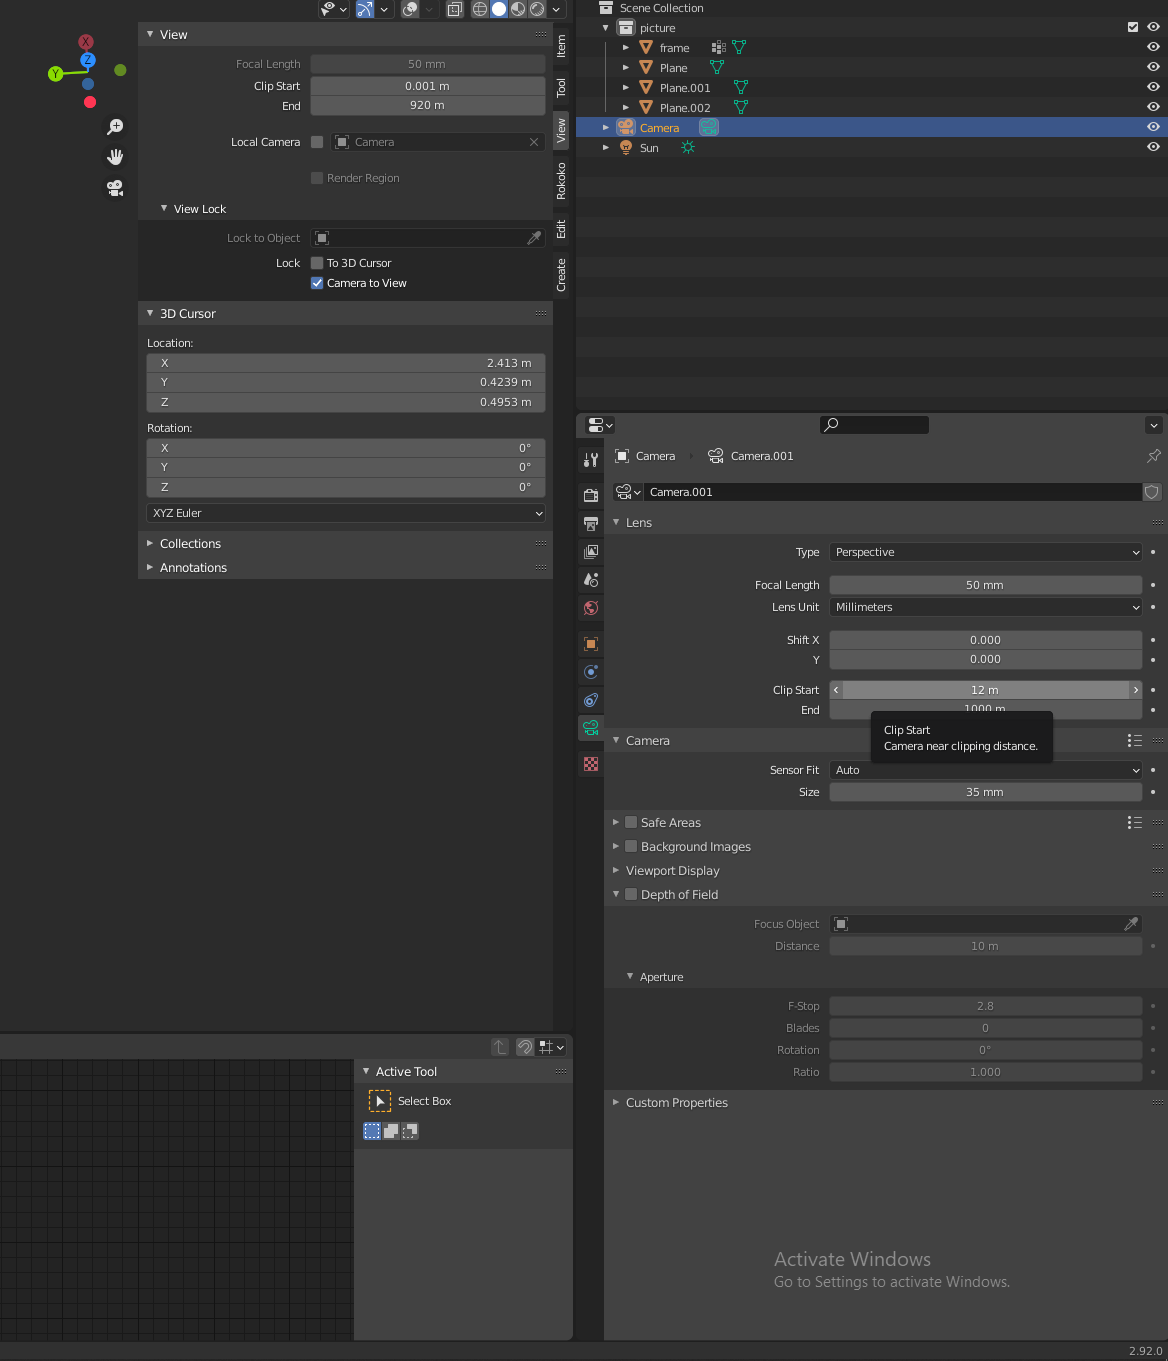Viewport: 1168px width, 1361px height.
Task: Switch to the Rokoko sidebar tab
Action: tap(561, 180)
